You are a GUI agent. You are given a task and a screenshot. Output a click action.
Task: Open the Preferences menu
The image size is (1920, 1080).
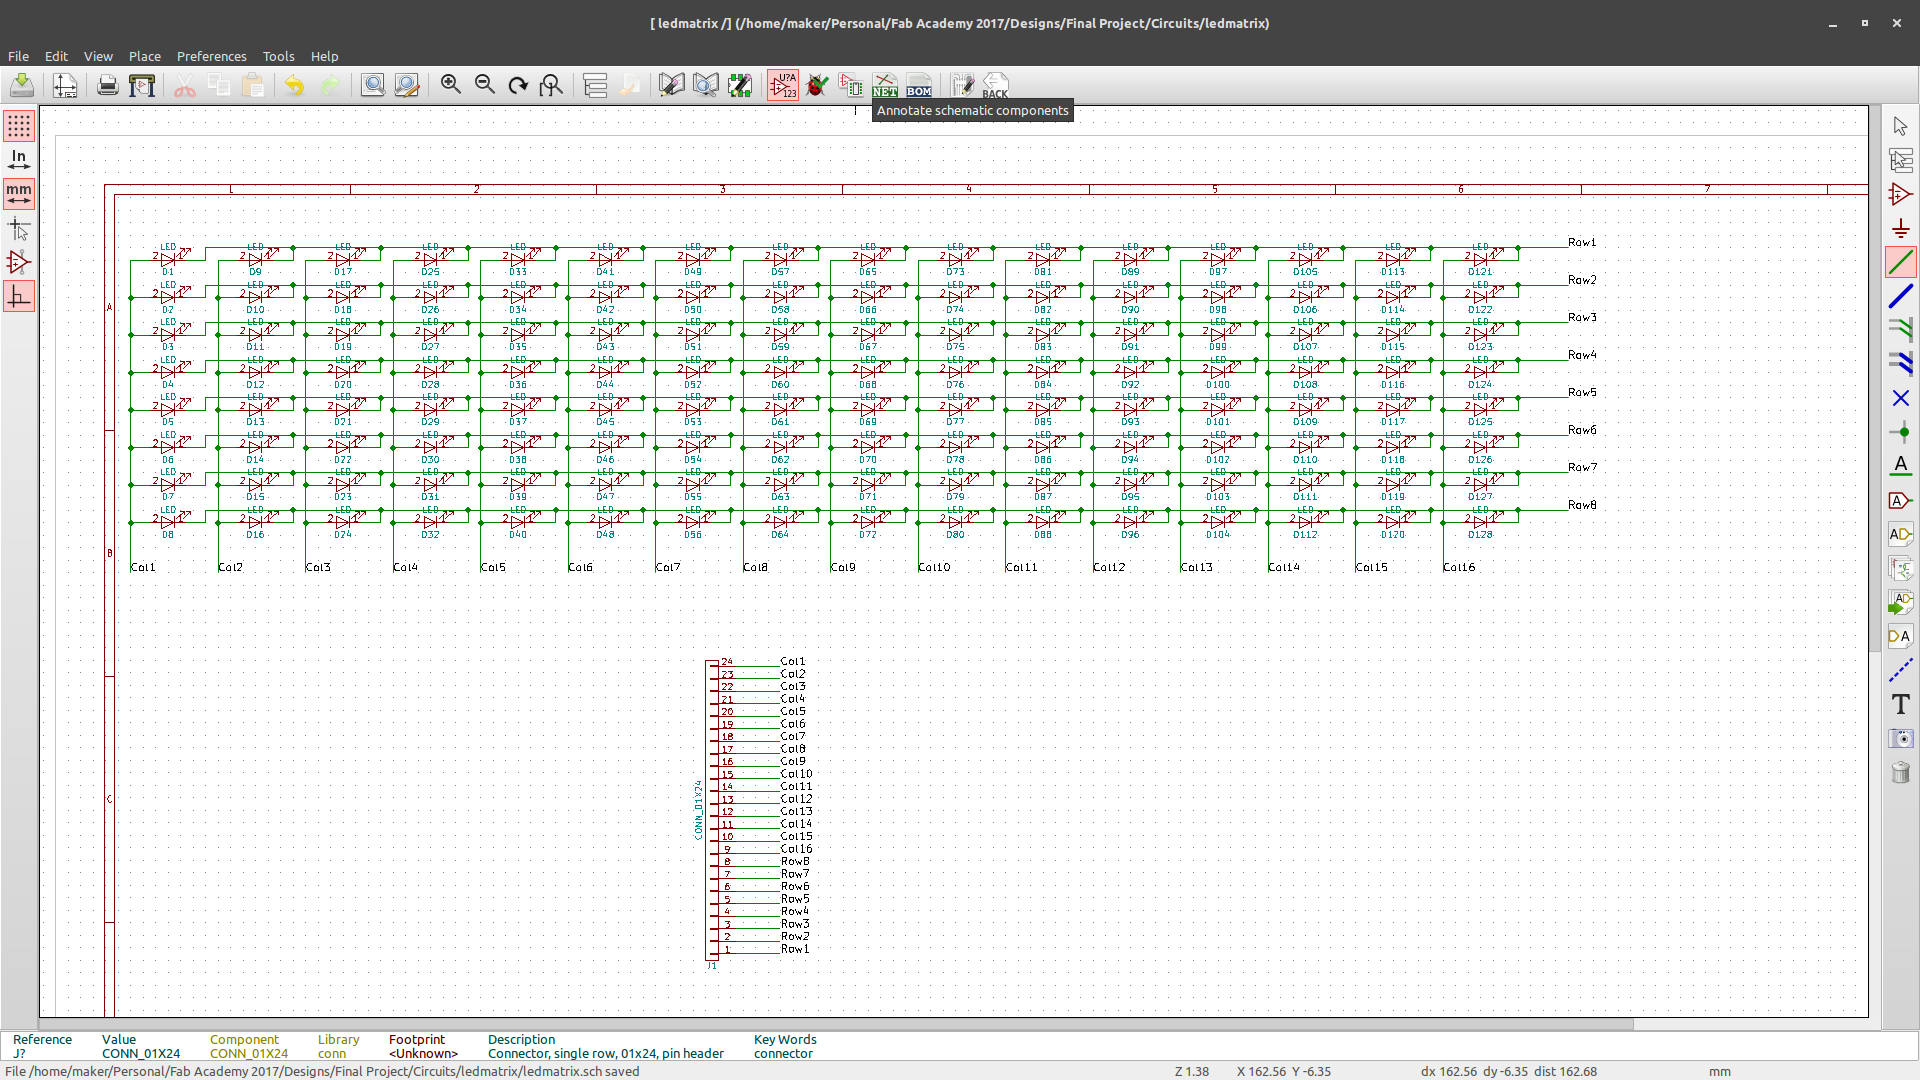pos(211,56)
